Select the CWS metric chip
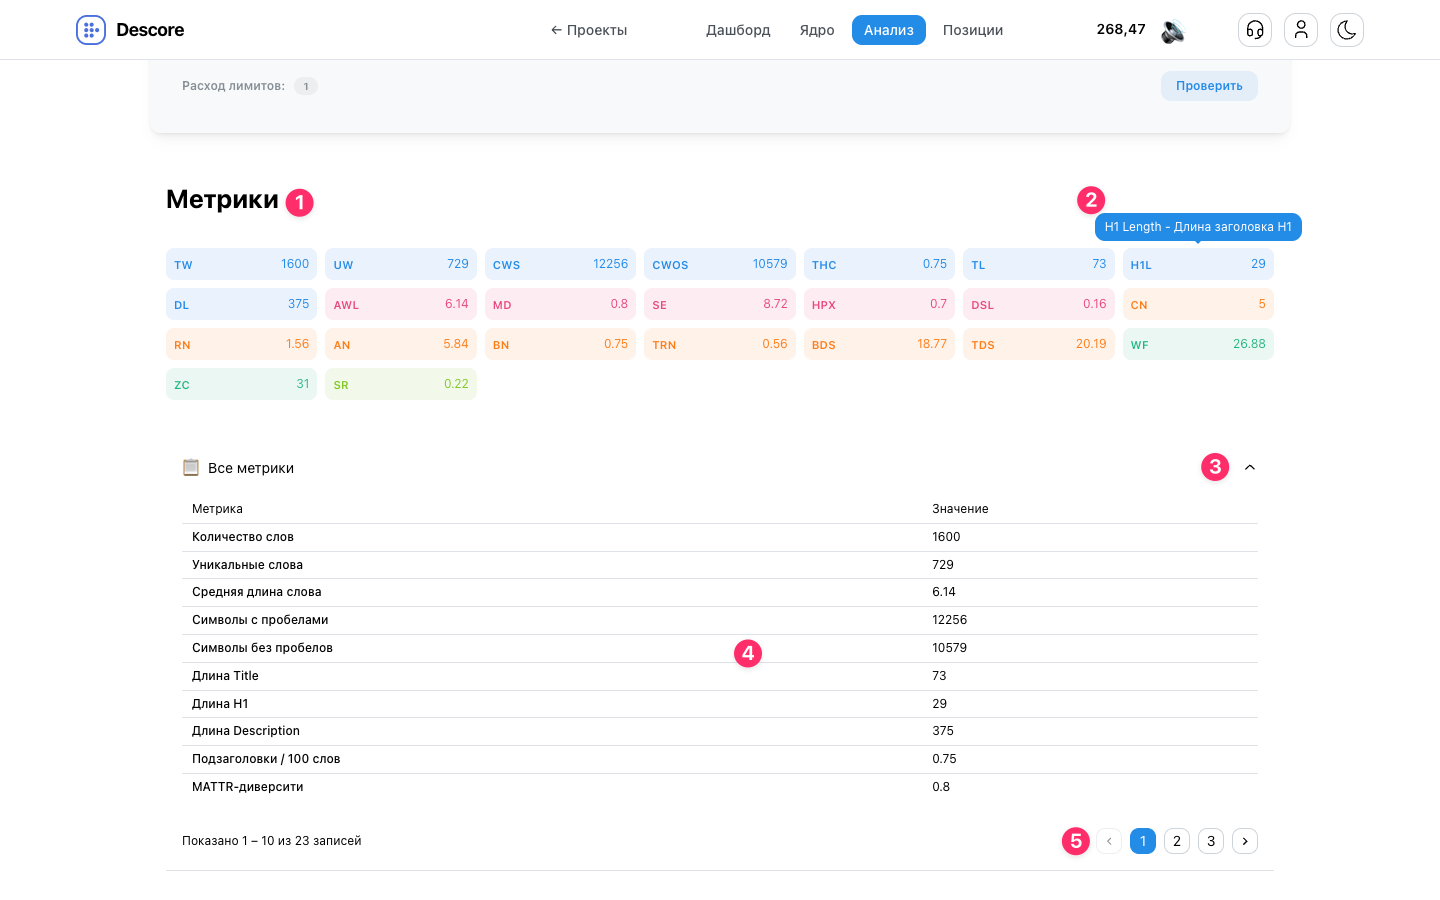This screenshot has height=900, width=1440. tap(560, 264)
